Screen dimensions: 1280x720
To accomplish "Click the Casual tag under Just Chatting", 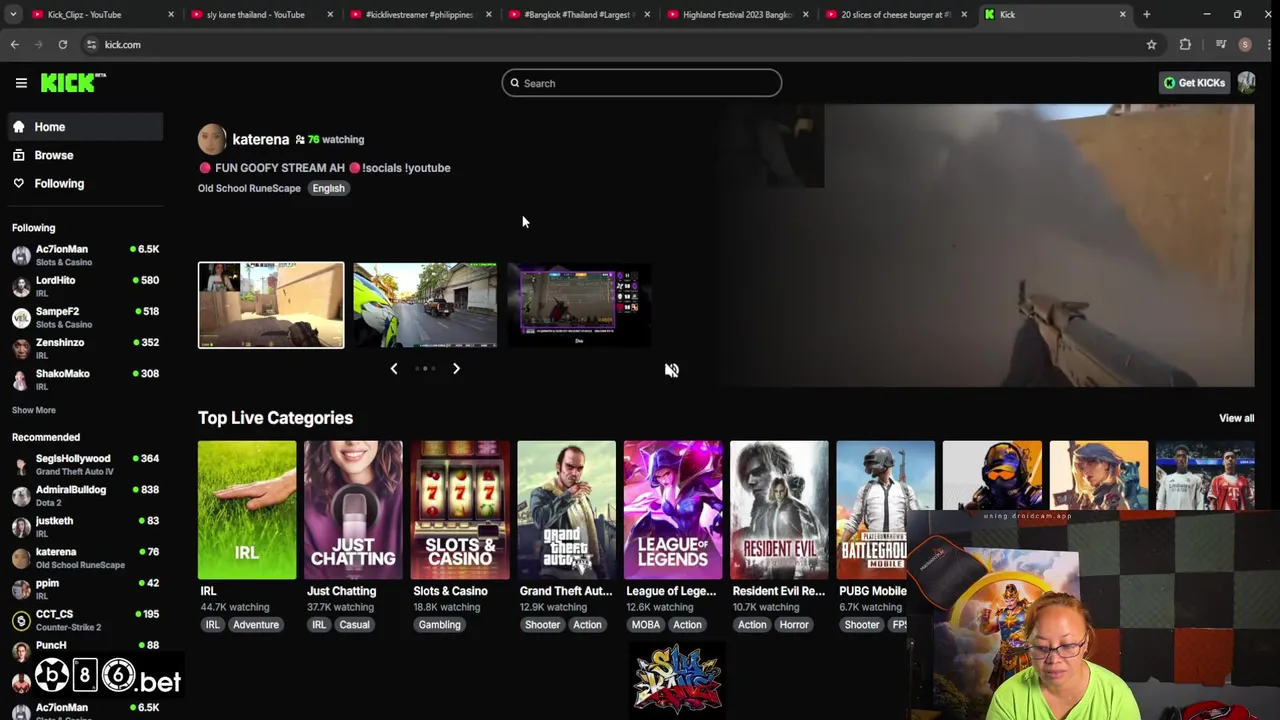I will pos(354,625).
